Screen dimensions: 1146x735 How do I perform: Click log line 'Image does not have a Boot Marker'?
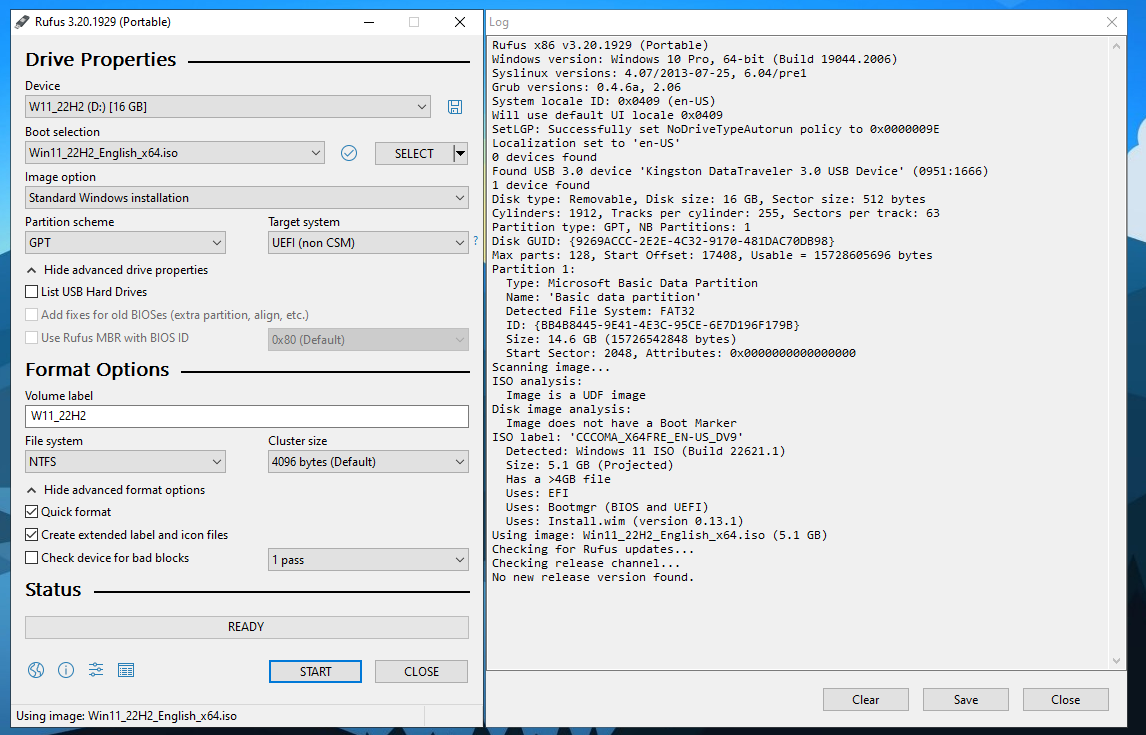(x=621, y=424)
